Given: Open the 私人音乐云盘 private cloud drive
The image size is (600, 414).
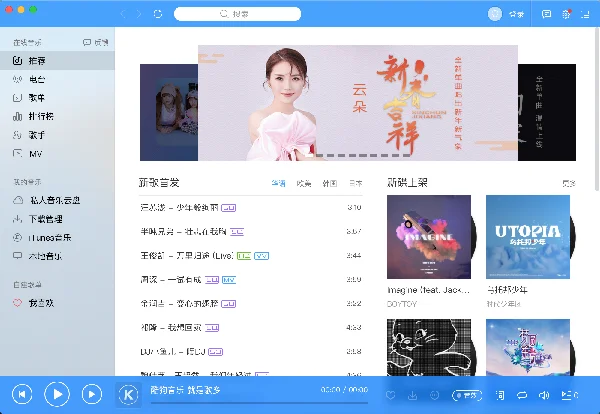Looking at the screenshot, I should (57, 200).
